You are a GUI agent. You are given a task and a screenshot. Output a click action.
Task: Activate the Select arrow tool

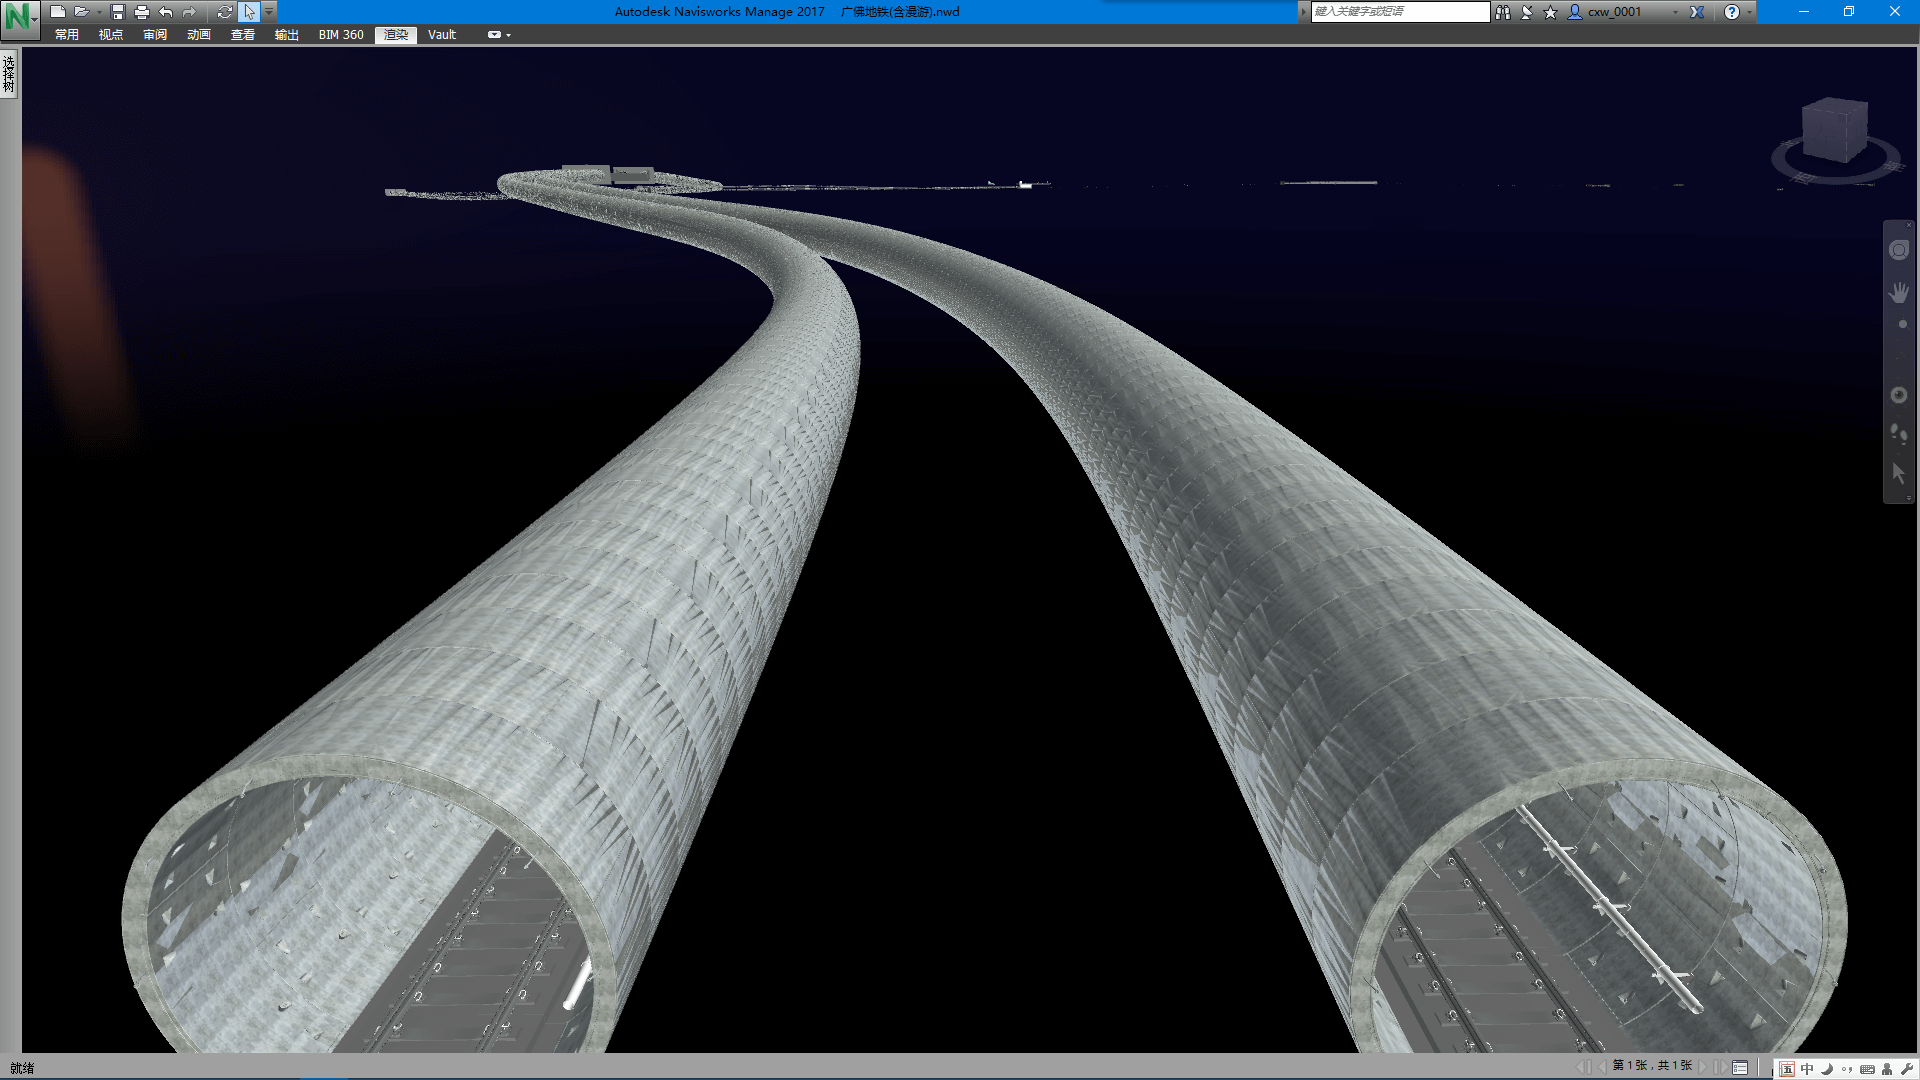[x=249, y=12]
